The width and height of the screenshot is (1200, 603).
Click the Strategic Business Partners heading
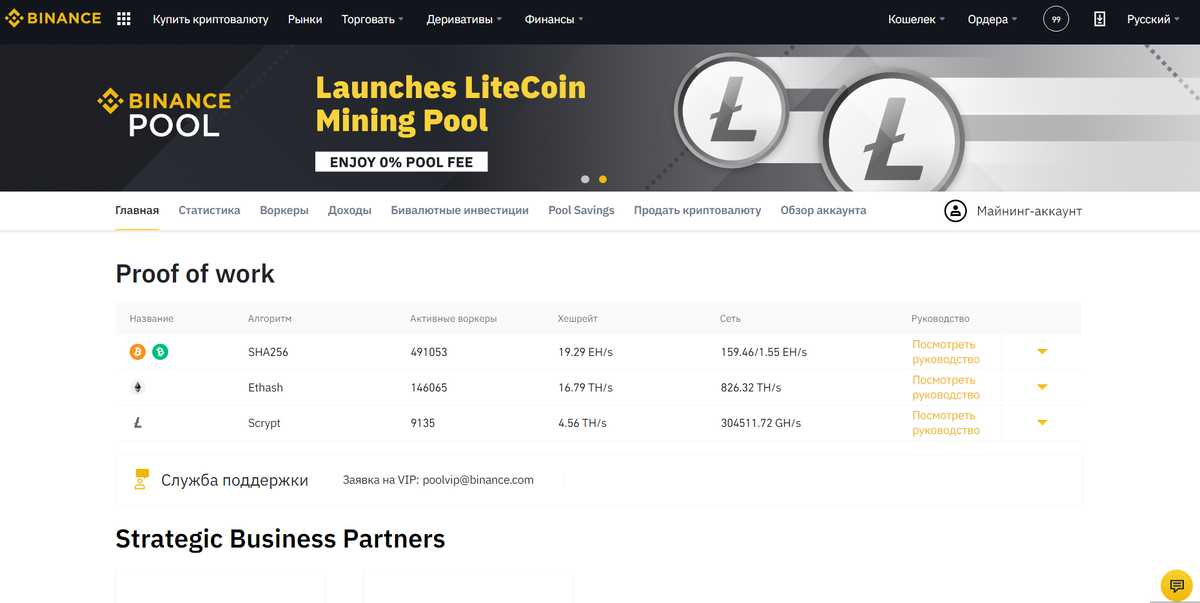coord(280,539)
